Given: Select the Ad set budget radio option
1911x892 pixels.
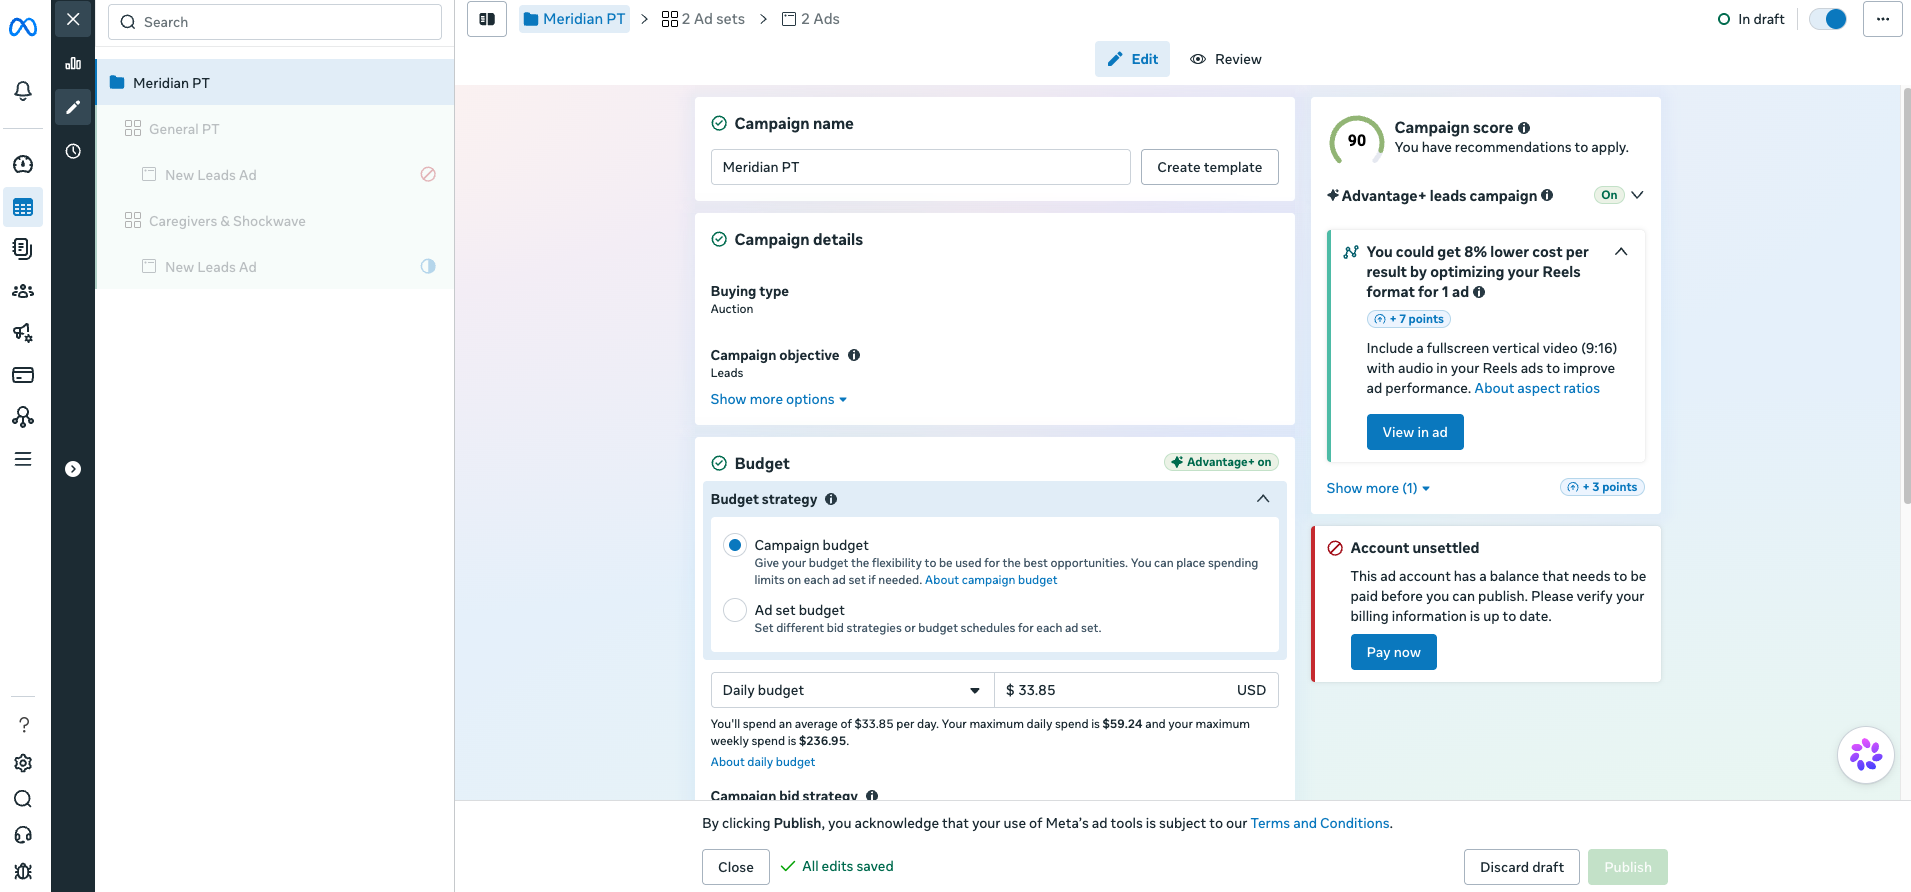Looking at the screenshot, I should pos(735,610).
